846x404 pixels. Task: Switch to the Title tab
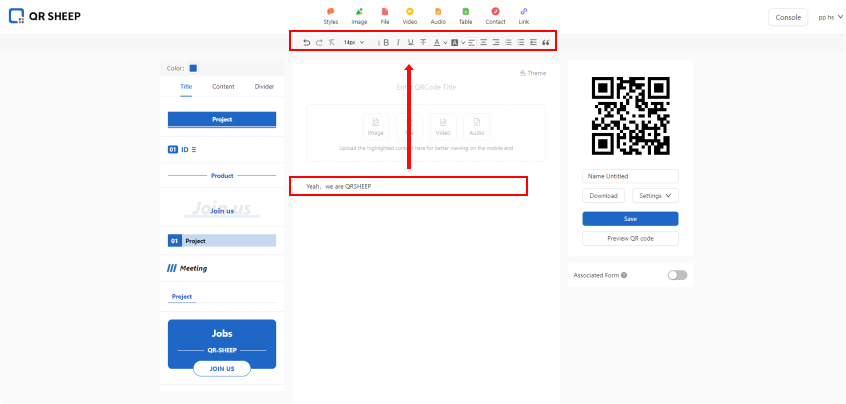[x=186, y=86]
